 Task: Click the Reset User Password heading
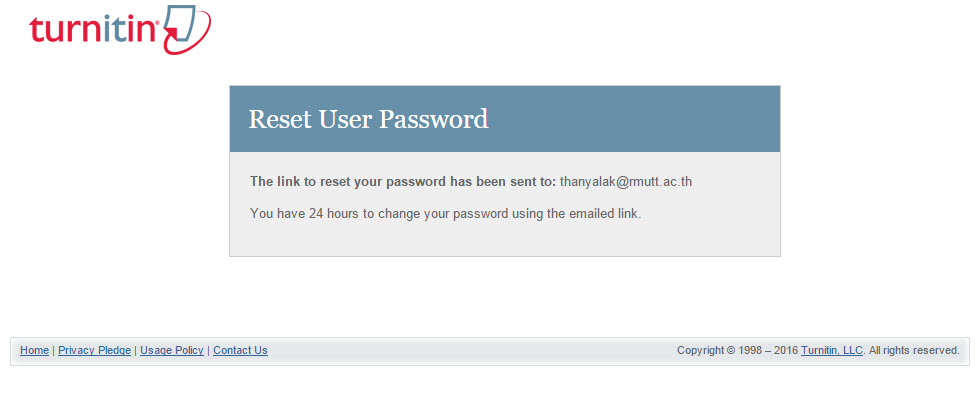tap(368, 119)
